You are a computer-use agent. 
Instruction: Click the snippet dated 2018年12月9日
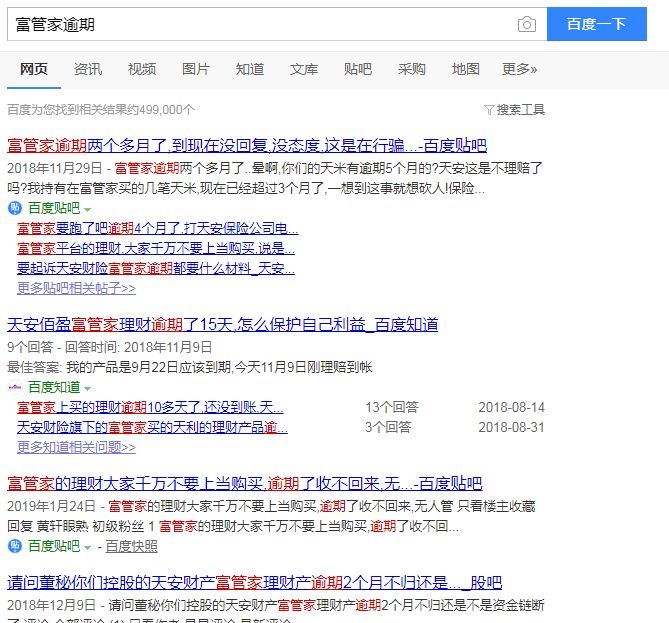pyautogui.click(x=276, y=610)
